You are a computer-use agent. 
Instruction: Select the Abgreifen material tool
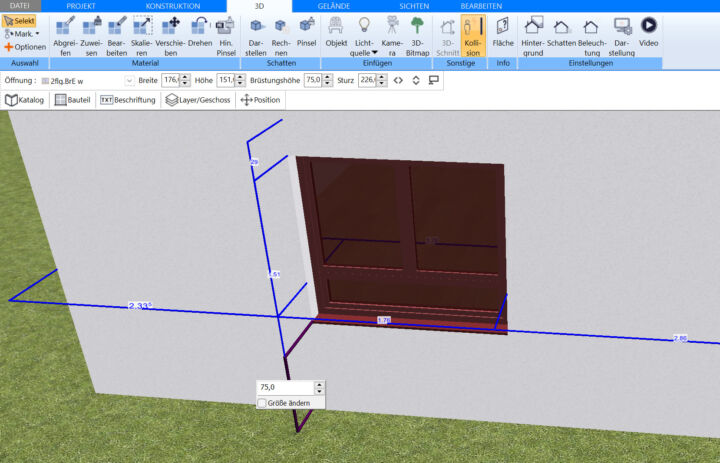(x=65, y=36)
